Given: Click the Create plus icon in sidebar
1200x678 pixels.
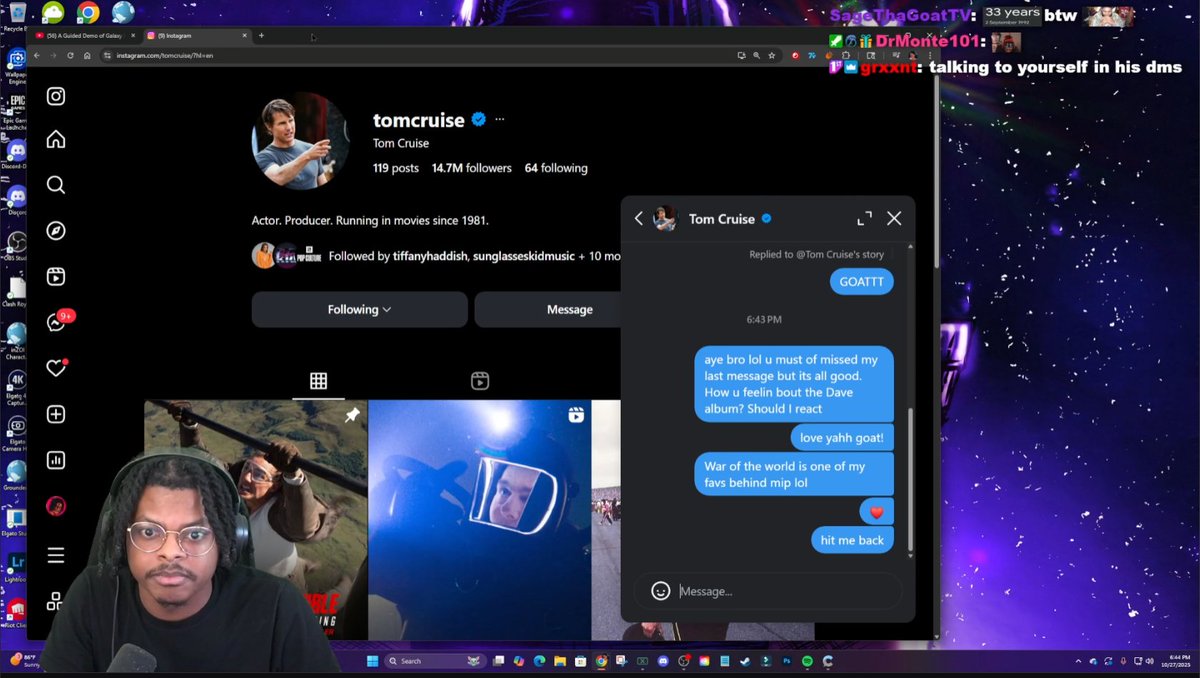Looking at the screenshot, I should coord(56,414).
